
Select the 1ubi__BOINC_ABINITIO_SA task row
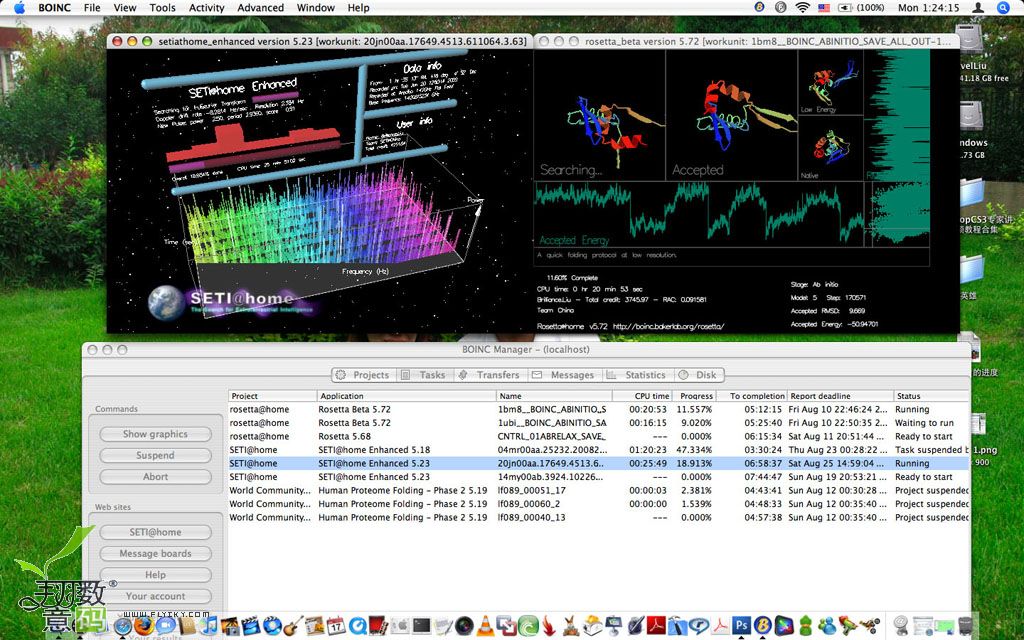[x=598, y=423]
